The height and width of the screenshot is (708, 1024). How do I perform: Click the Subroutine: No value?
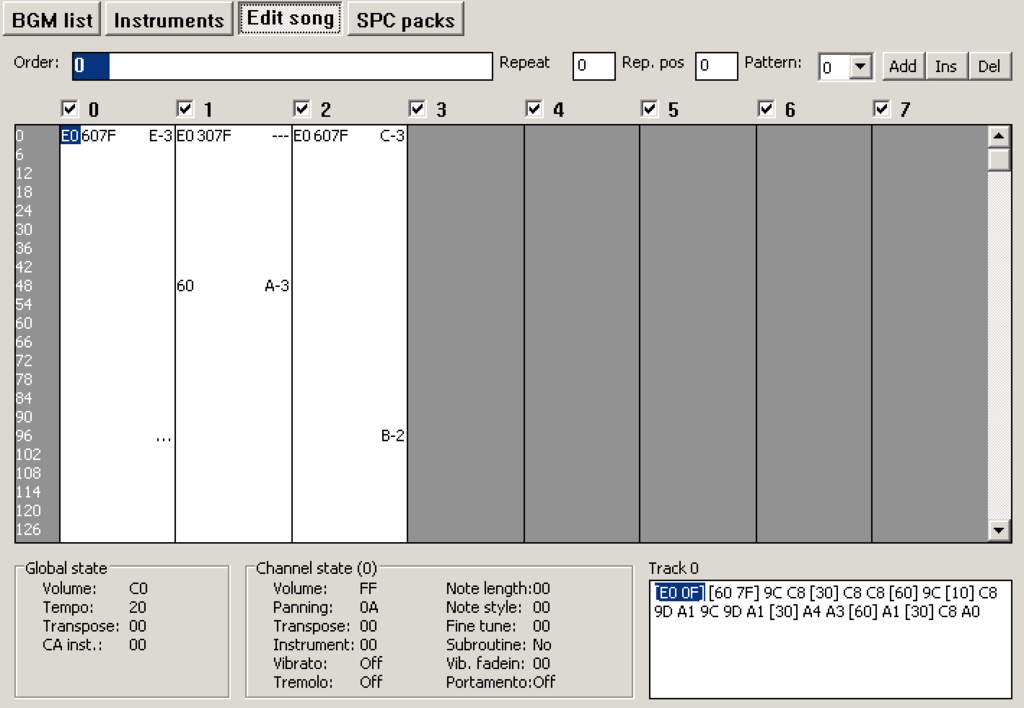click(542, 645)
